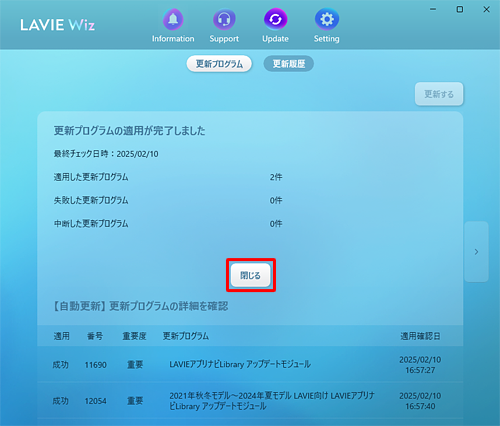The height and width of the screenshot is (426, 500).
Task: Click 成功 status for update 11690
Action: (61, 365)
